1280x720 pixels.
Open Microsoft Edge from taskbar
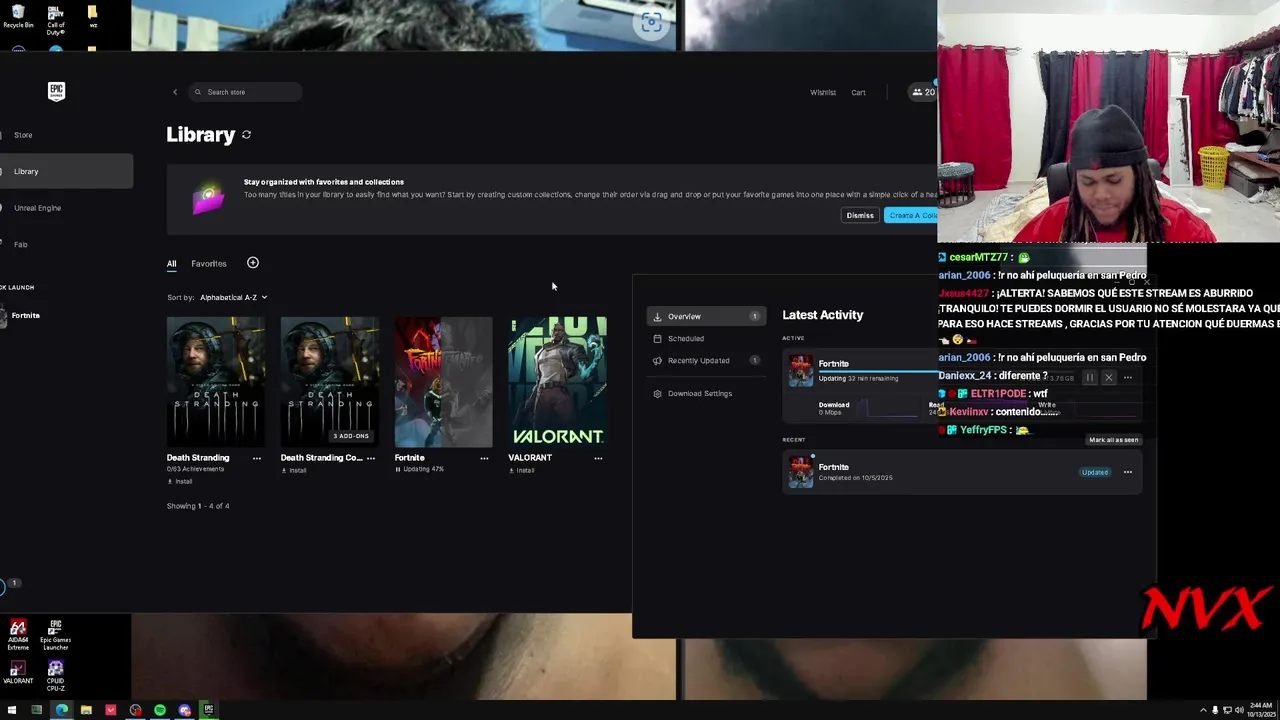click(61, 710)
